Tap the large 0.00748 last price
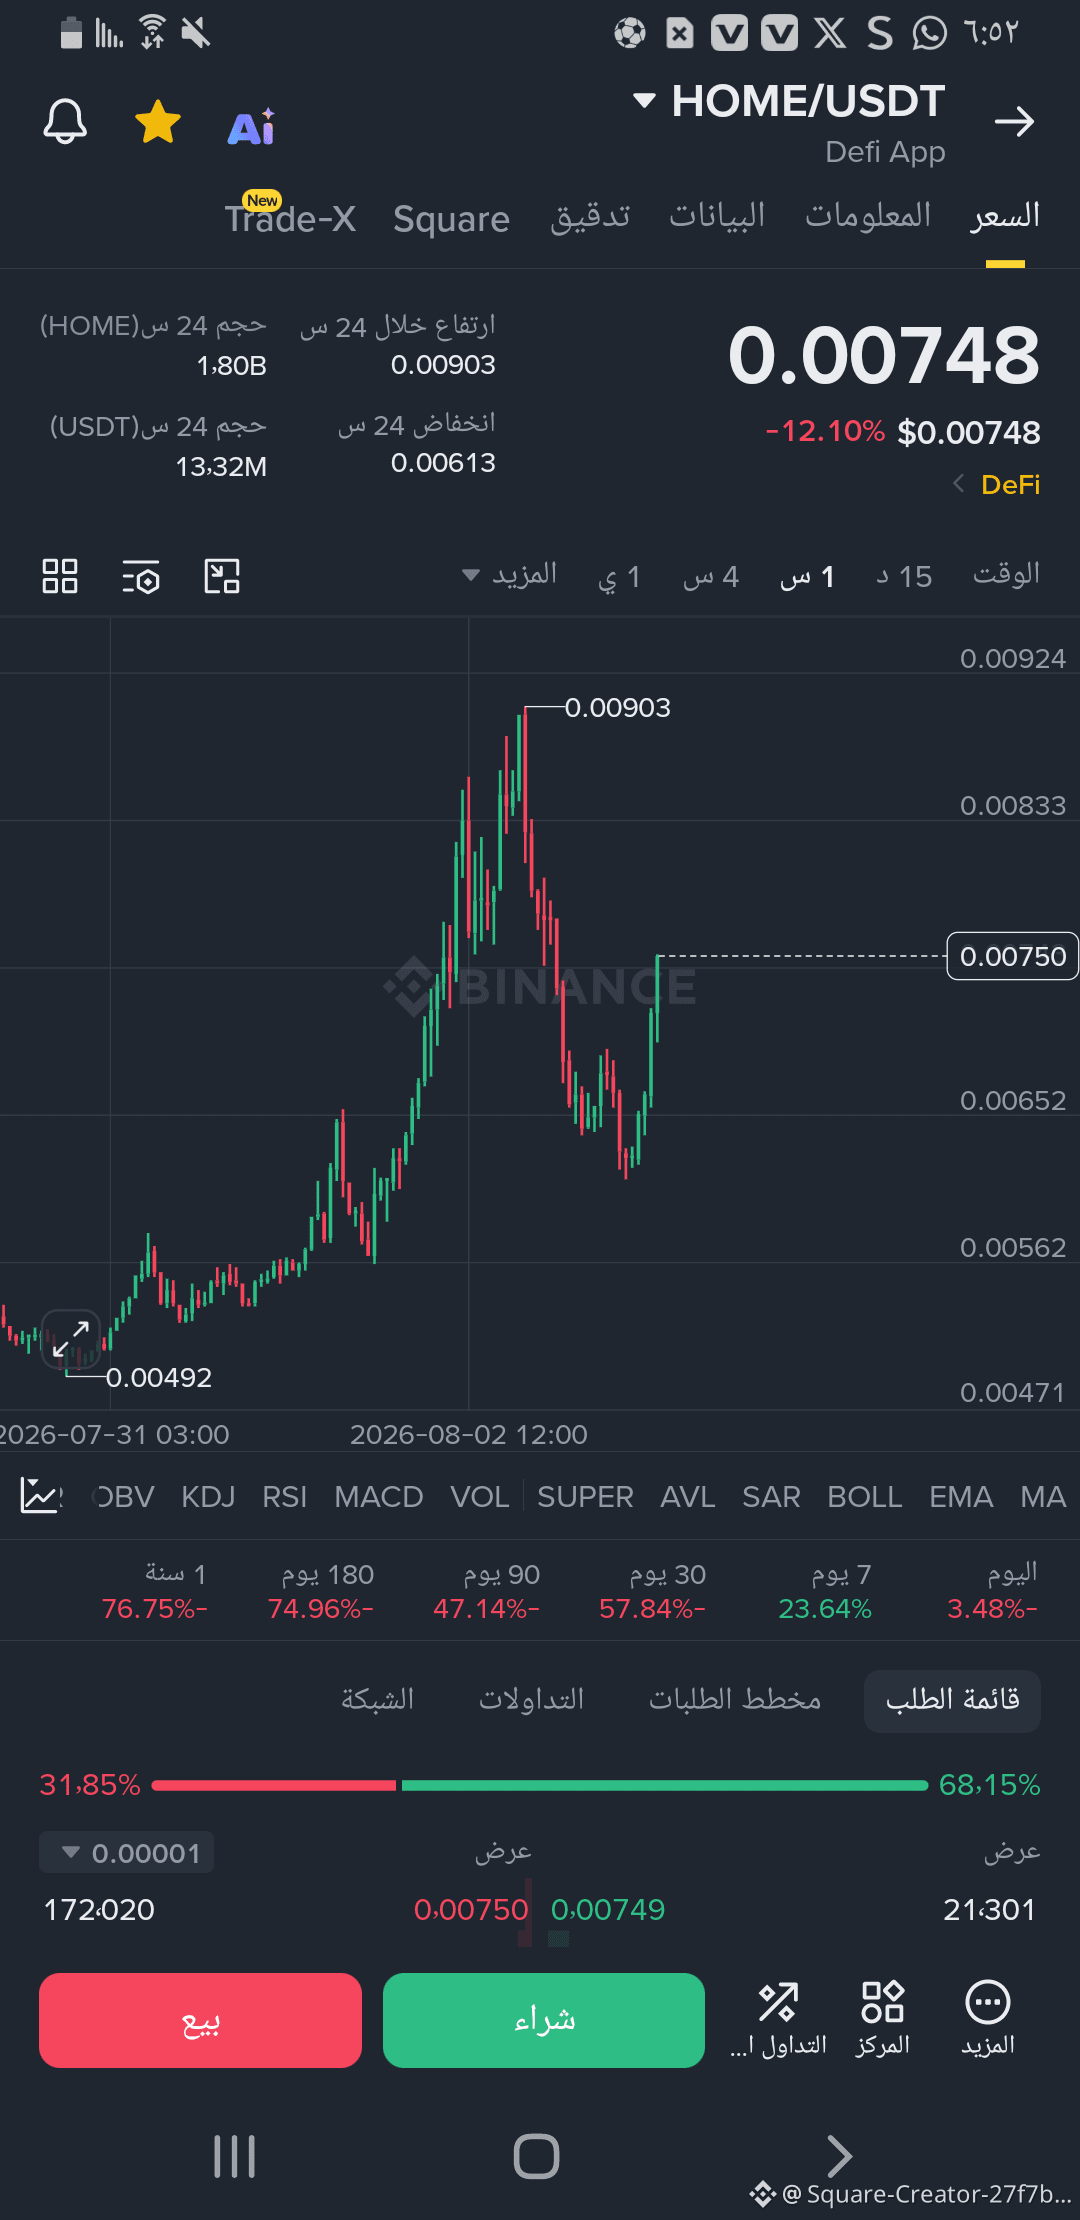1080x2220 pixels. (x=884, y=355)
